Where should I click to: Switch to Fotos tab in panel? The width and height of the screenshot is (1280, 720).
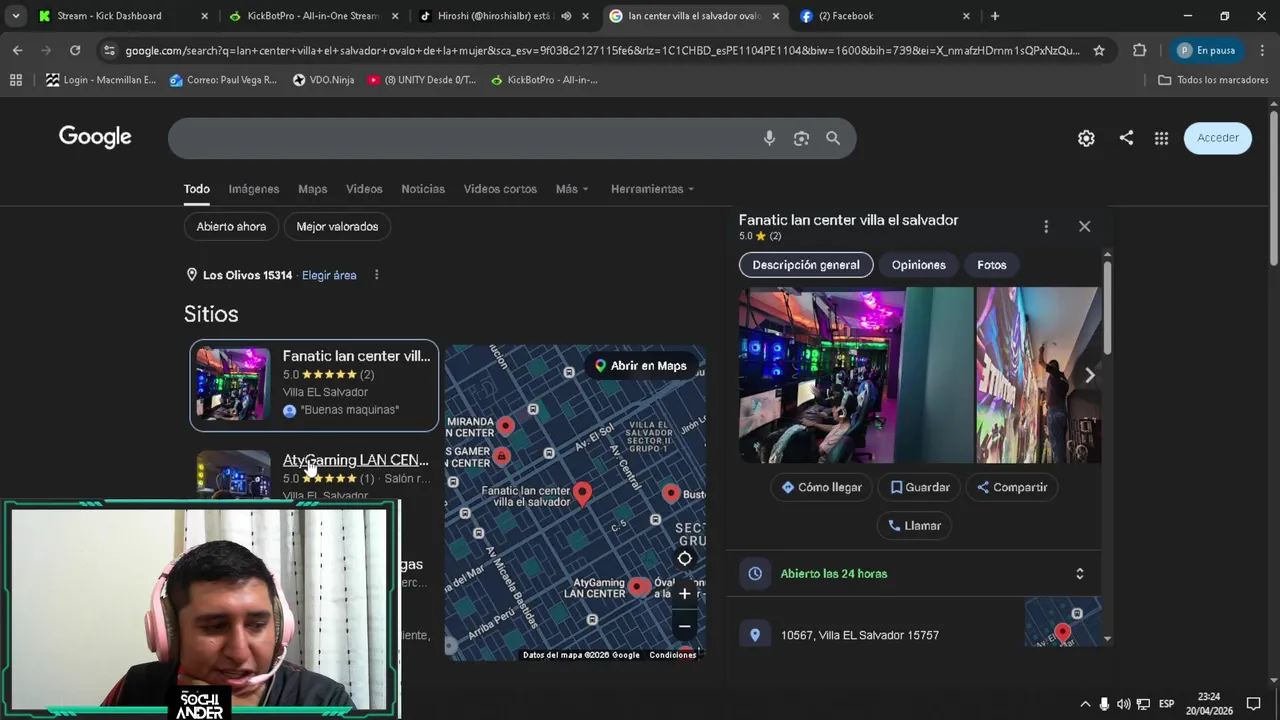[x=992, y=265]
